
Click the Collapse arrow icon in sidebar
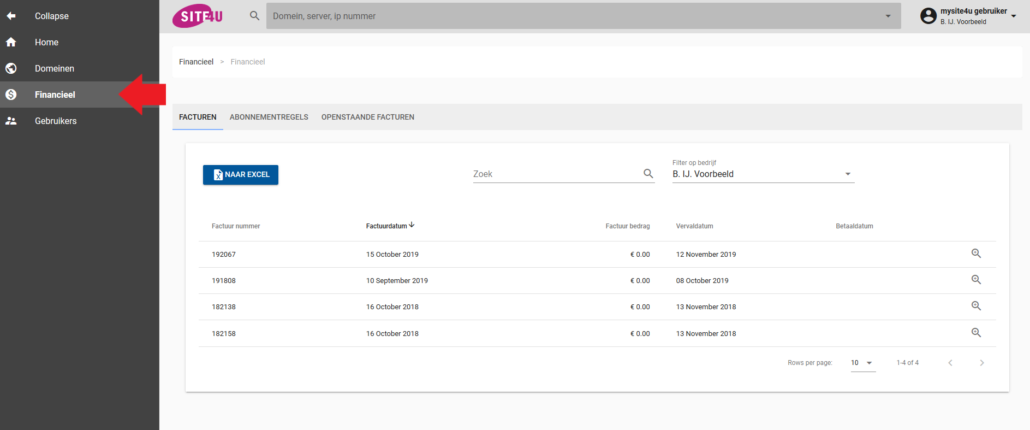click(11, 16)
